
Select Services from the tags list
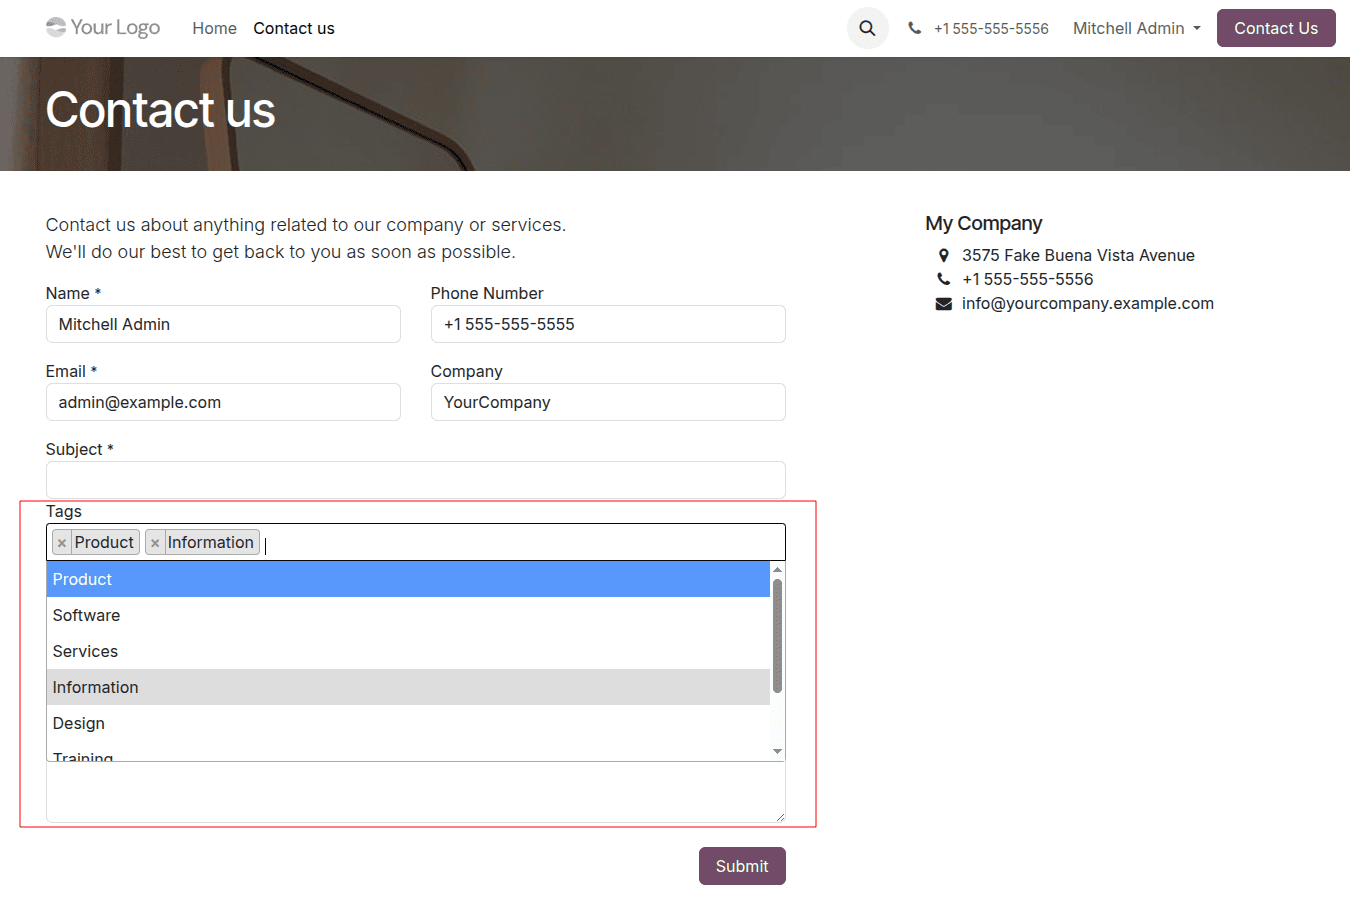tap(408, 651)
